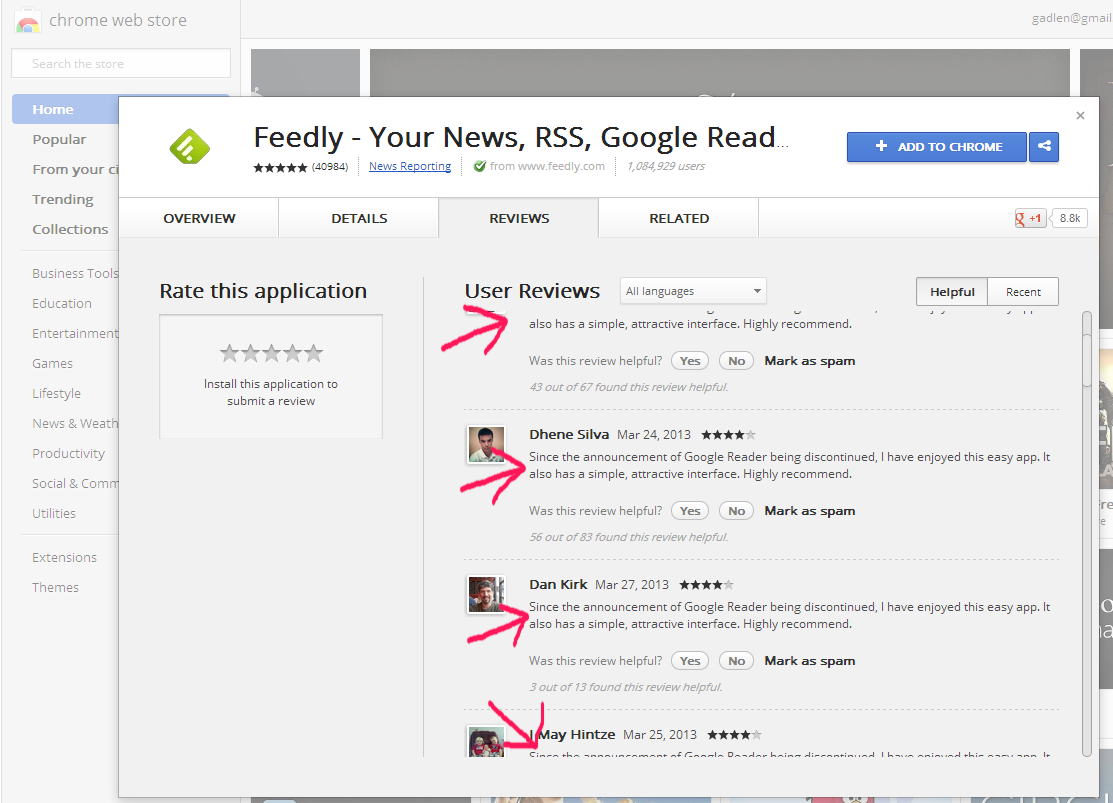Click the gadlen@gmail account text

(1072, 18)
